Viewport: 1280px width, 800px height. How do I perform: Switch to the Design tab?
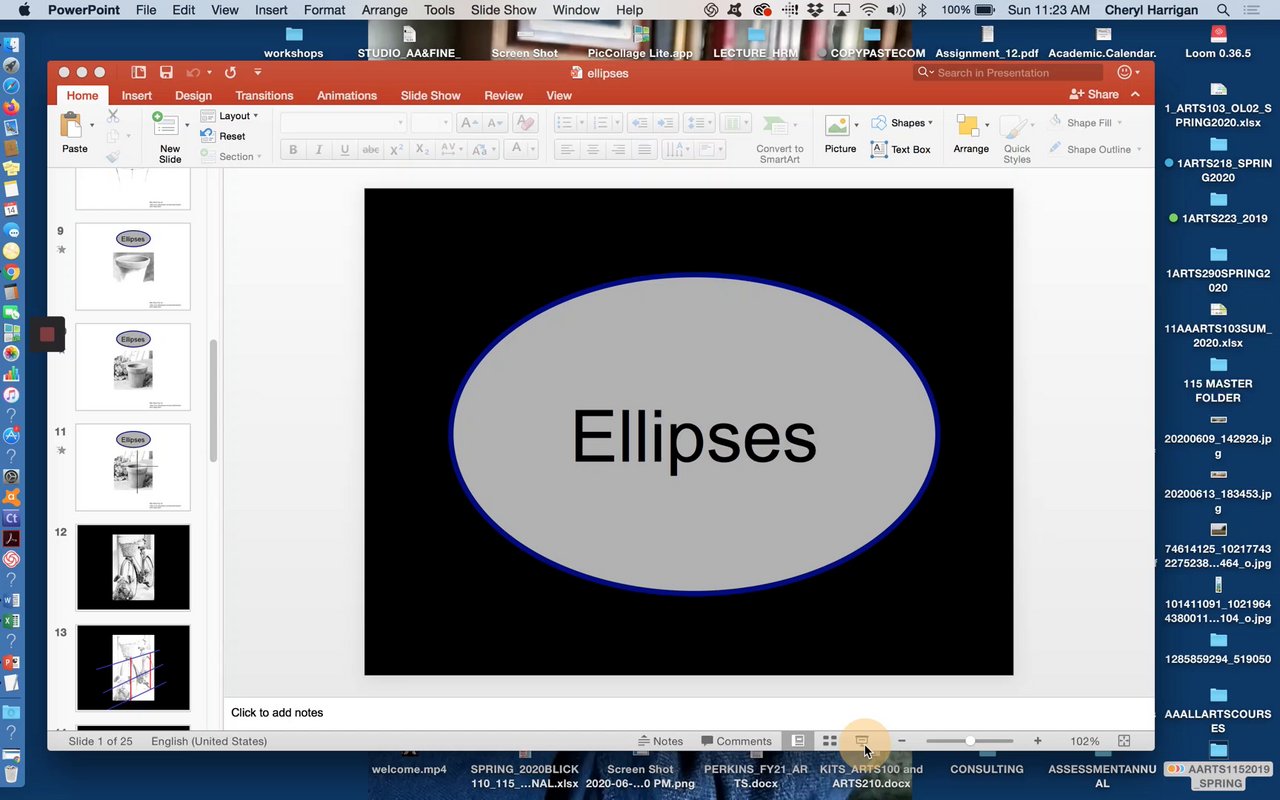pos(194,95)
